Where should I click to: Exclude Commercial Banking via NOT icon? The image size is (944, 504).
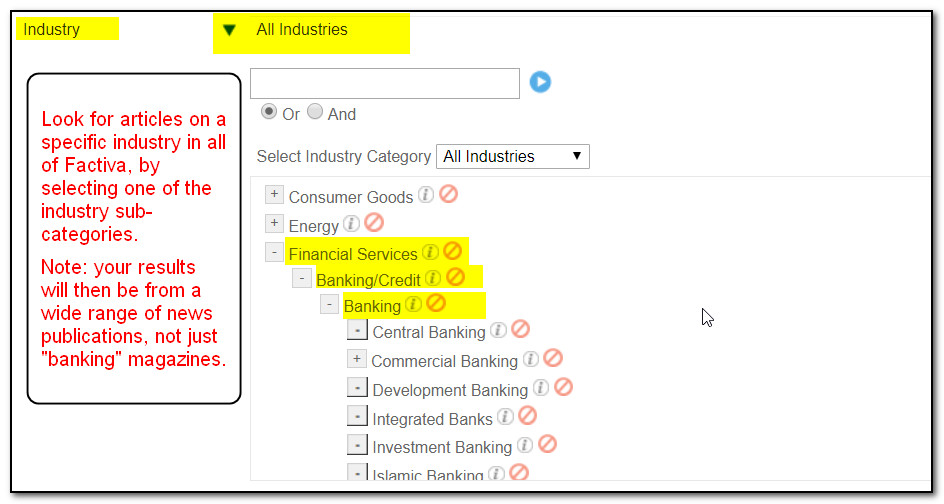tap(553, 358)
